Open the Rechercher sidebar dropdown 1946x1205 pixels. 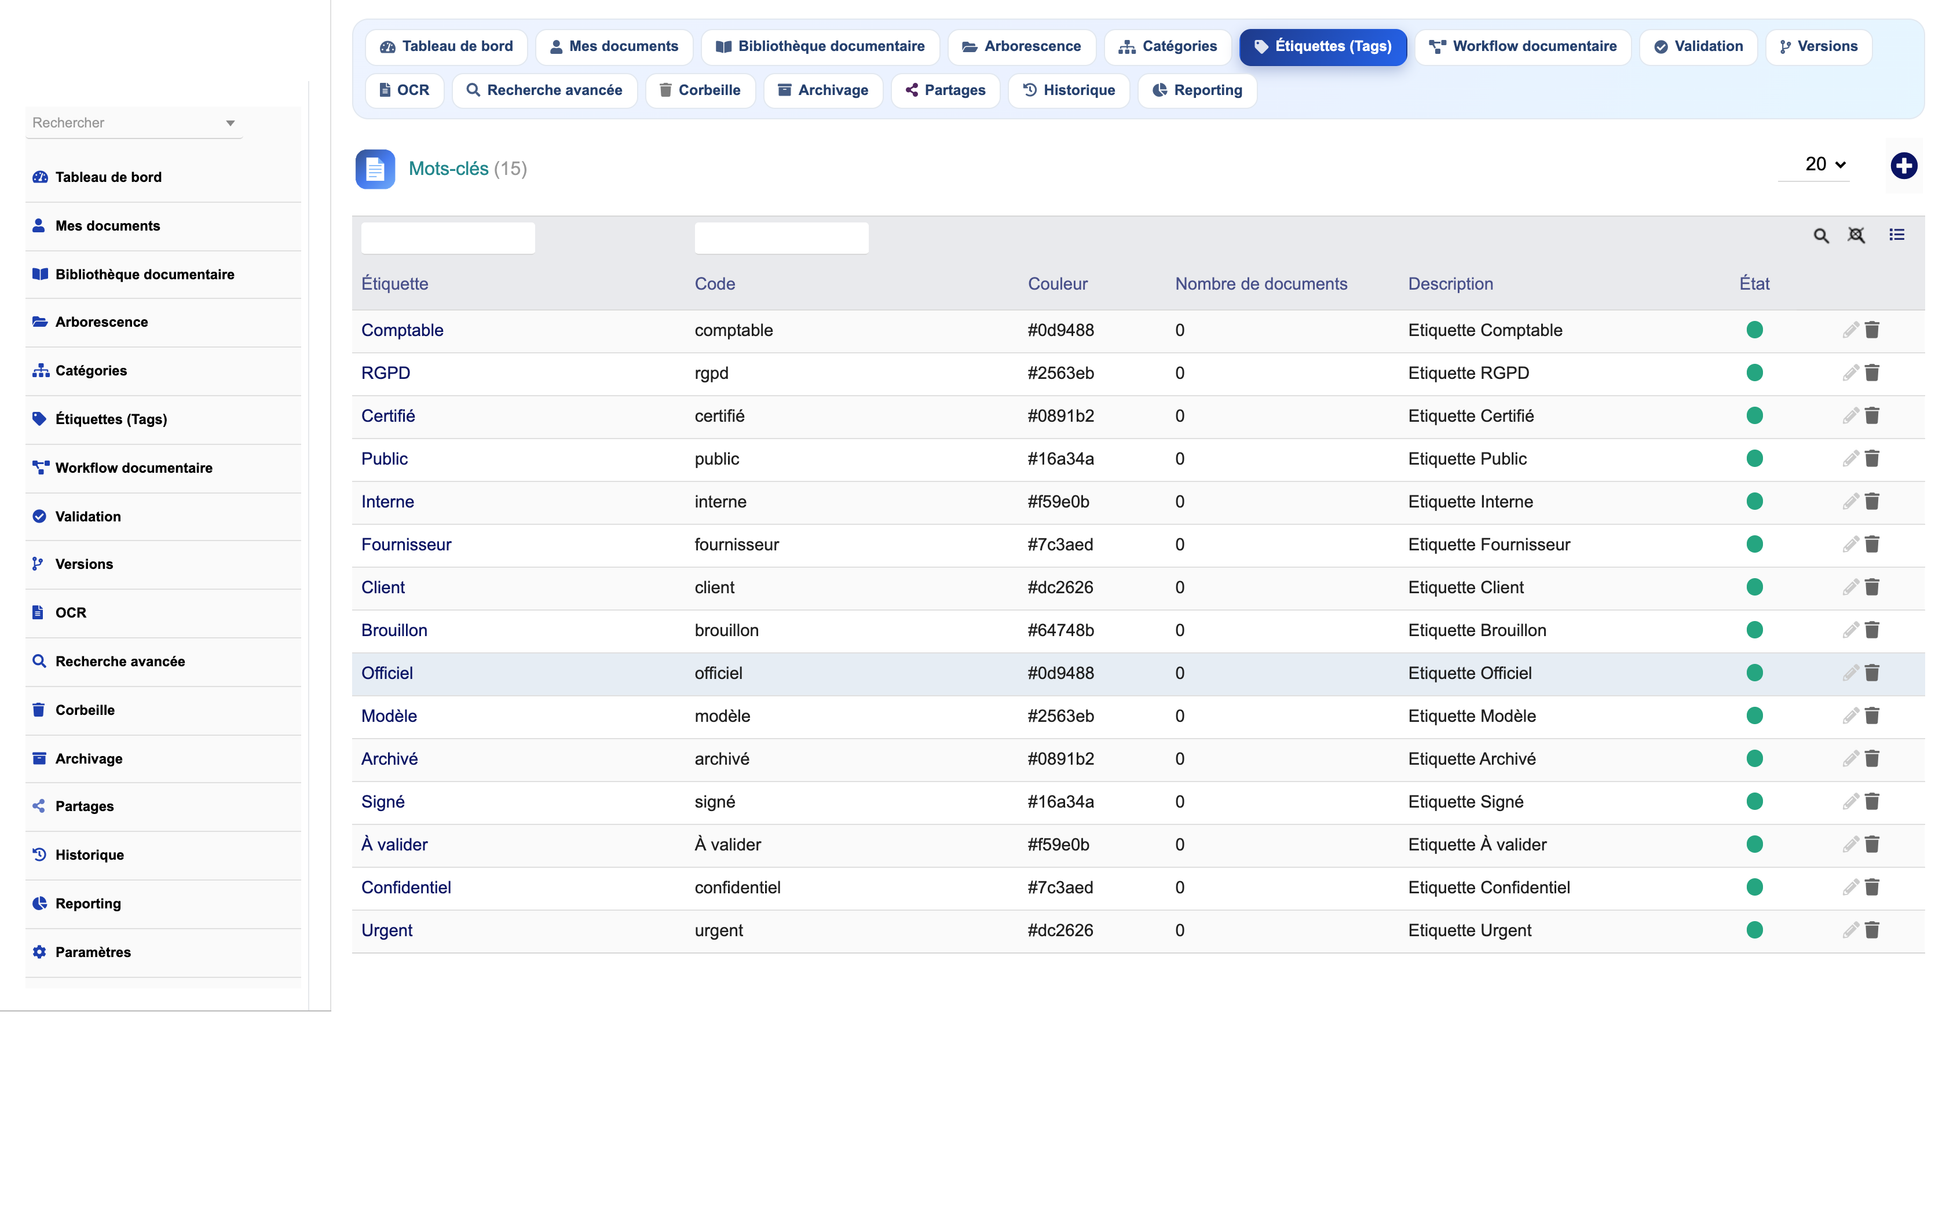coord(134,123)
